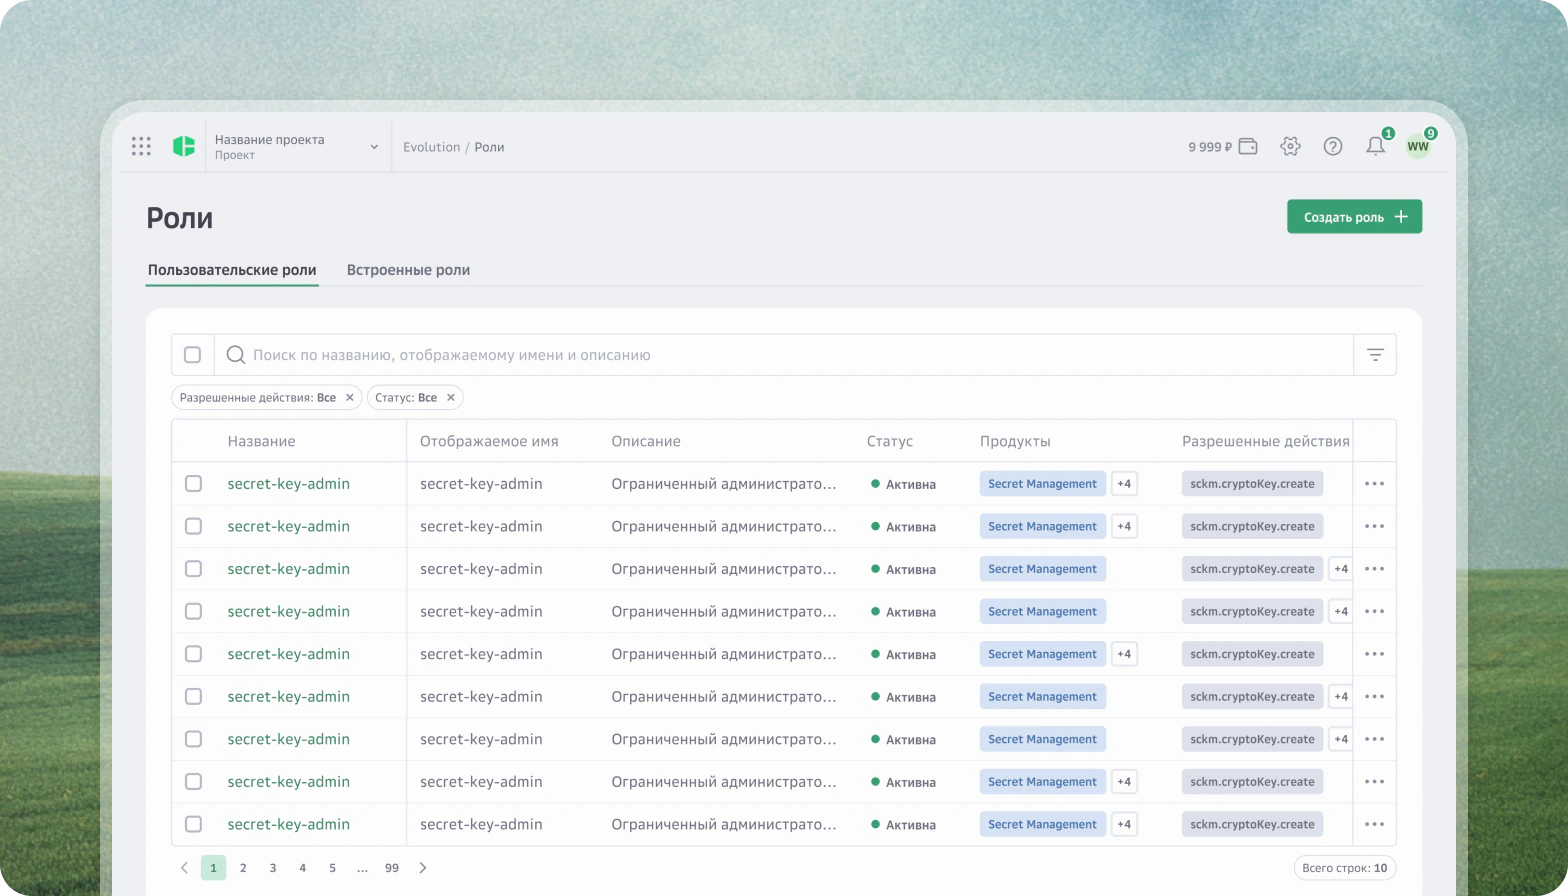Switch to the Пользовательские роли tab
This screenshot has height=896, width=1568.
pyautogui.click(x=232, y=270)
